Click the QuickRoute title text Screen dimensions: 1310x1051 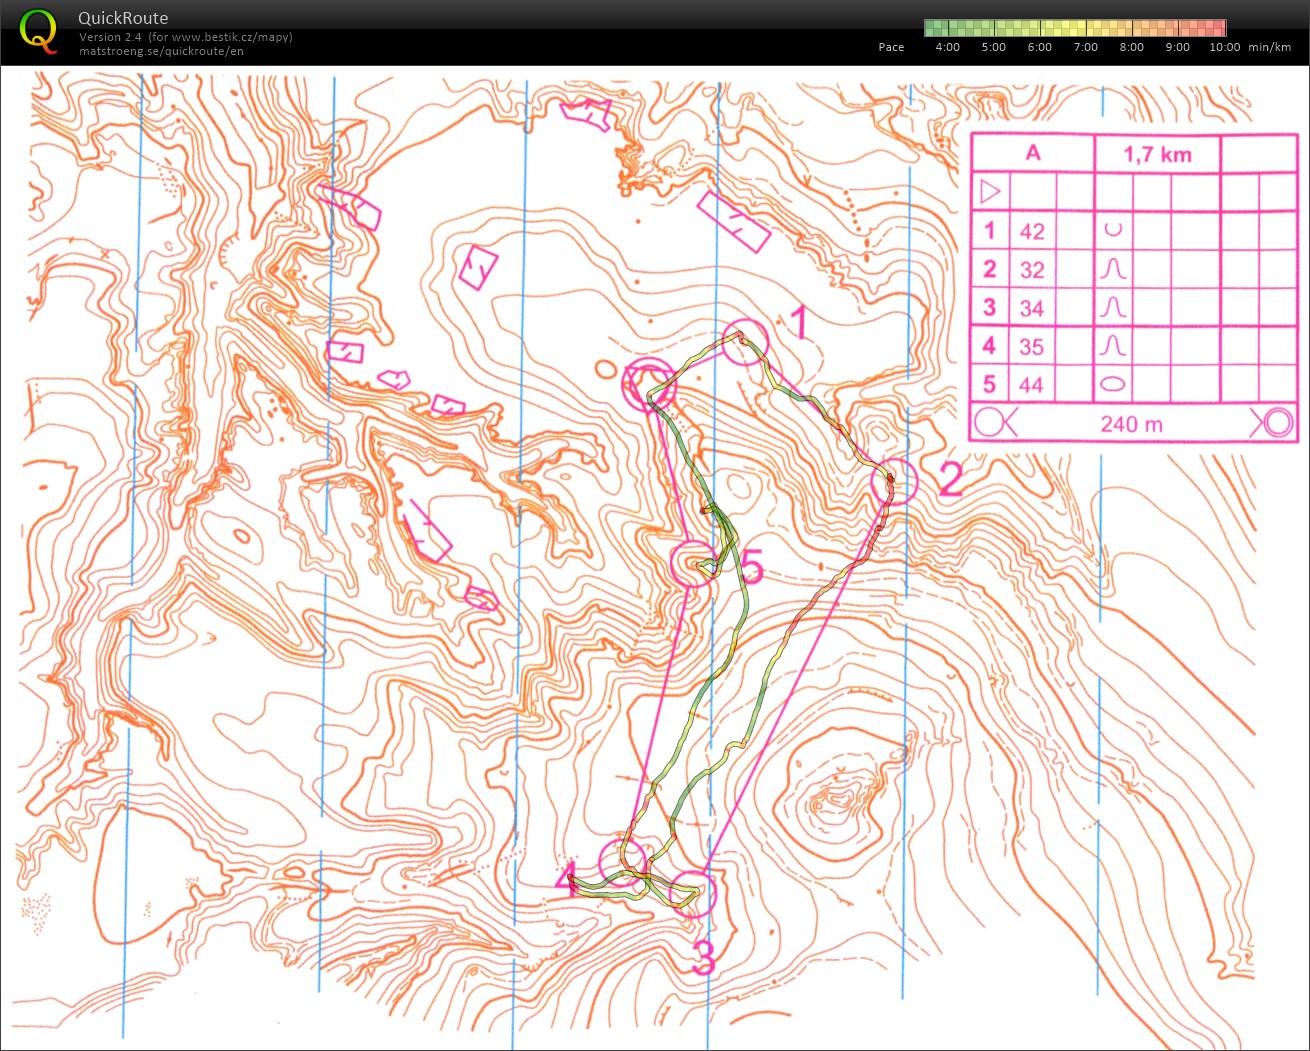coord(123,18)
